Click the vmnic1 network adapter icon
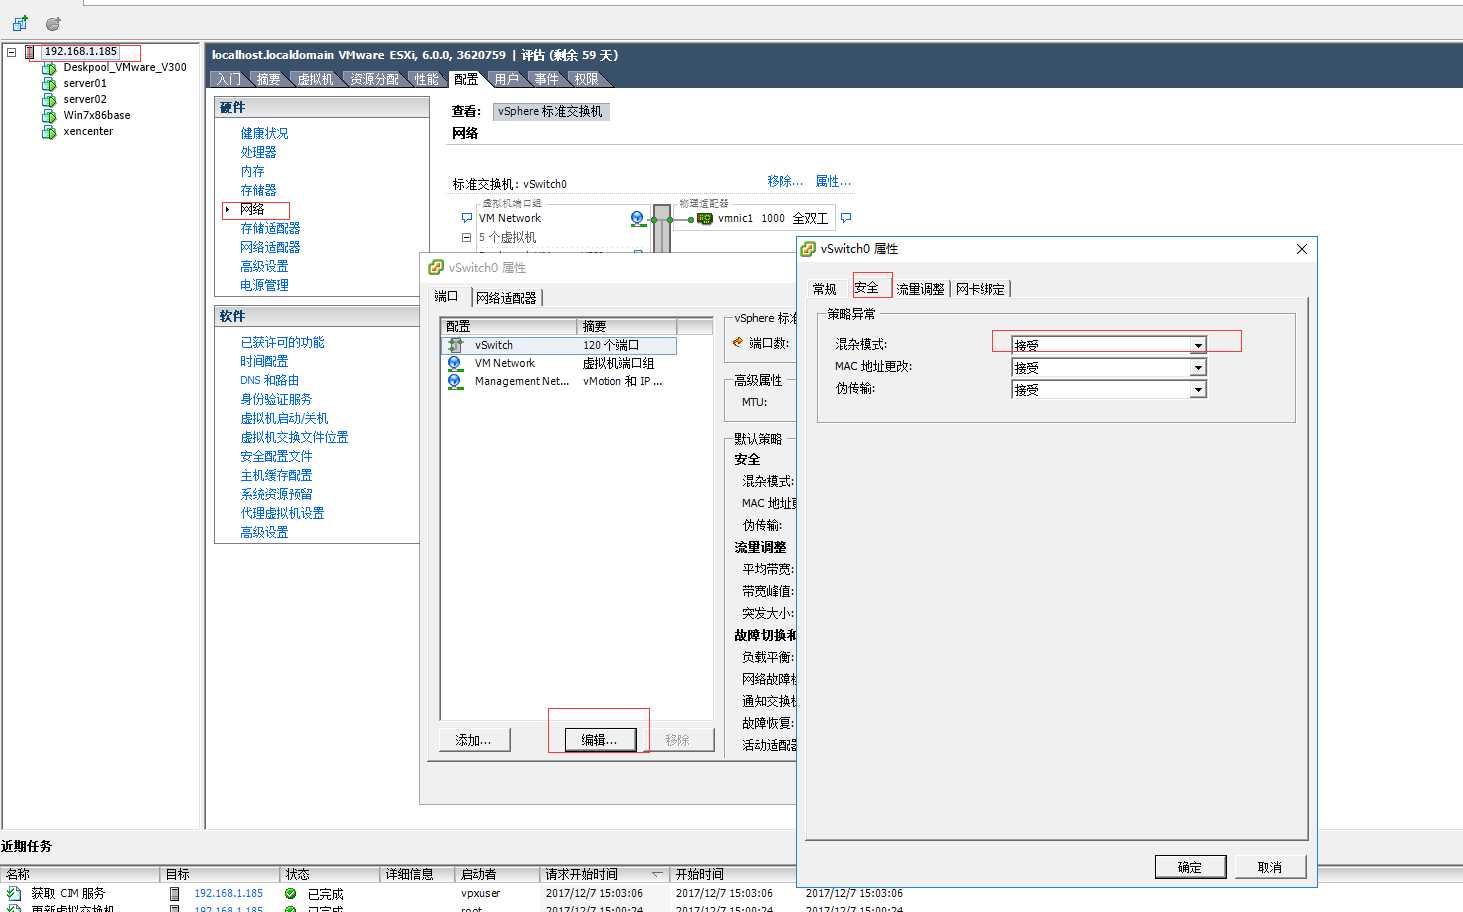 point(705,218)
